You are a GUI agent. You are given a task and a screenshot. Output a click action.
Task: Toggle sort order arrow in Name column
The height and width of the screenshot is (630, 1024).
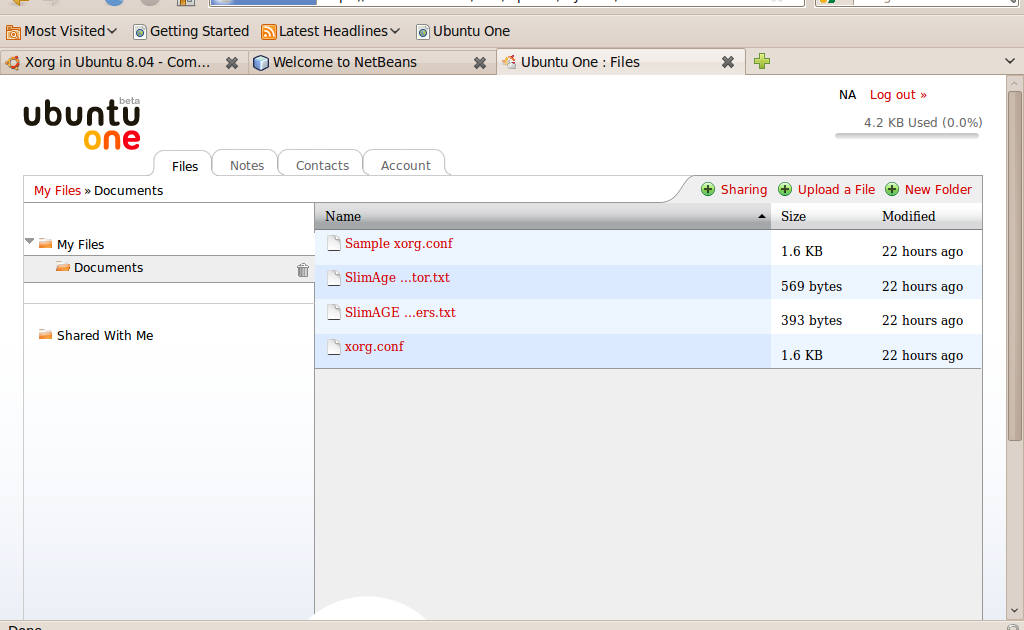[761, 216]
